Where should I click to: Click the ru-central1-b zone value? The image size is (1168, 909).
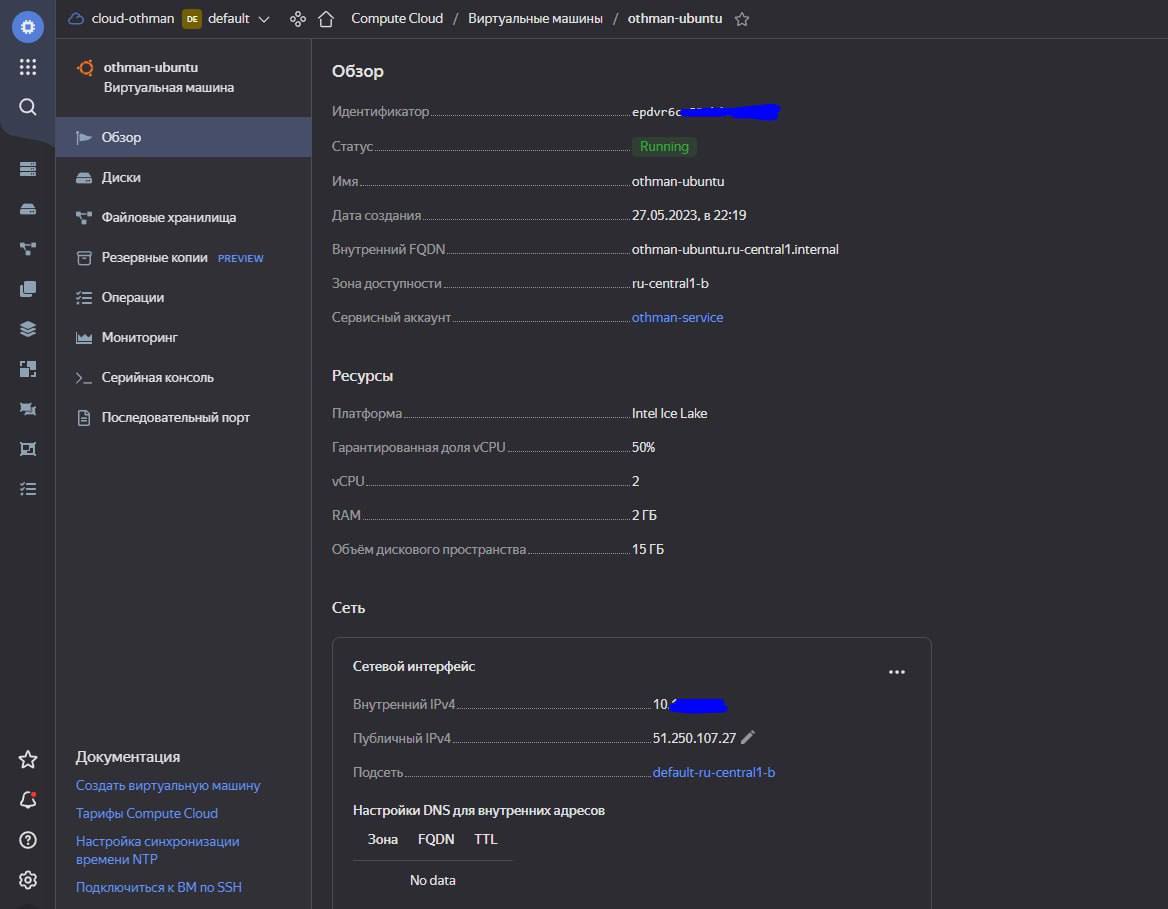pyautogui.click(x=670, y=283)
